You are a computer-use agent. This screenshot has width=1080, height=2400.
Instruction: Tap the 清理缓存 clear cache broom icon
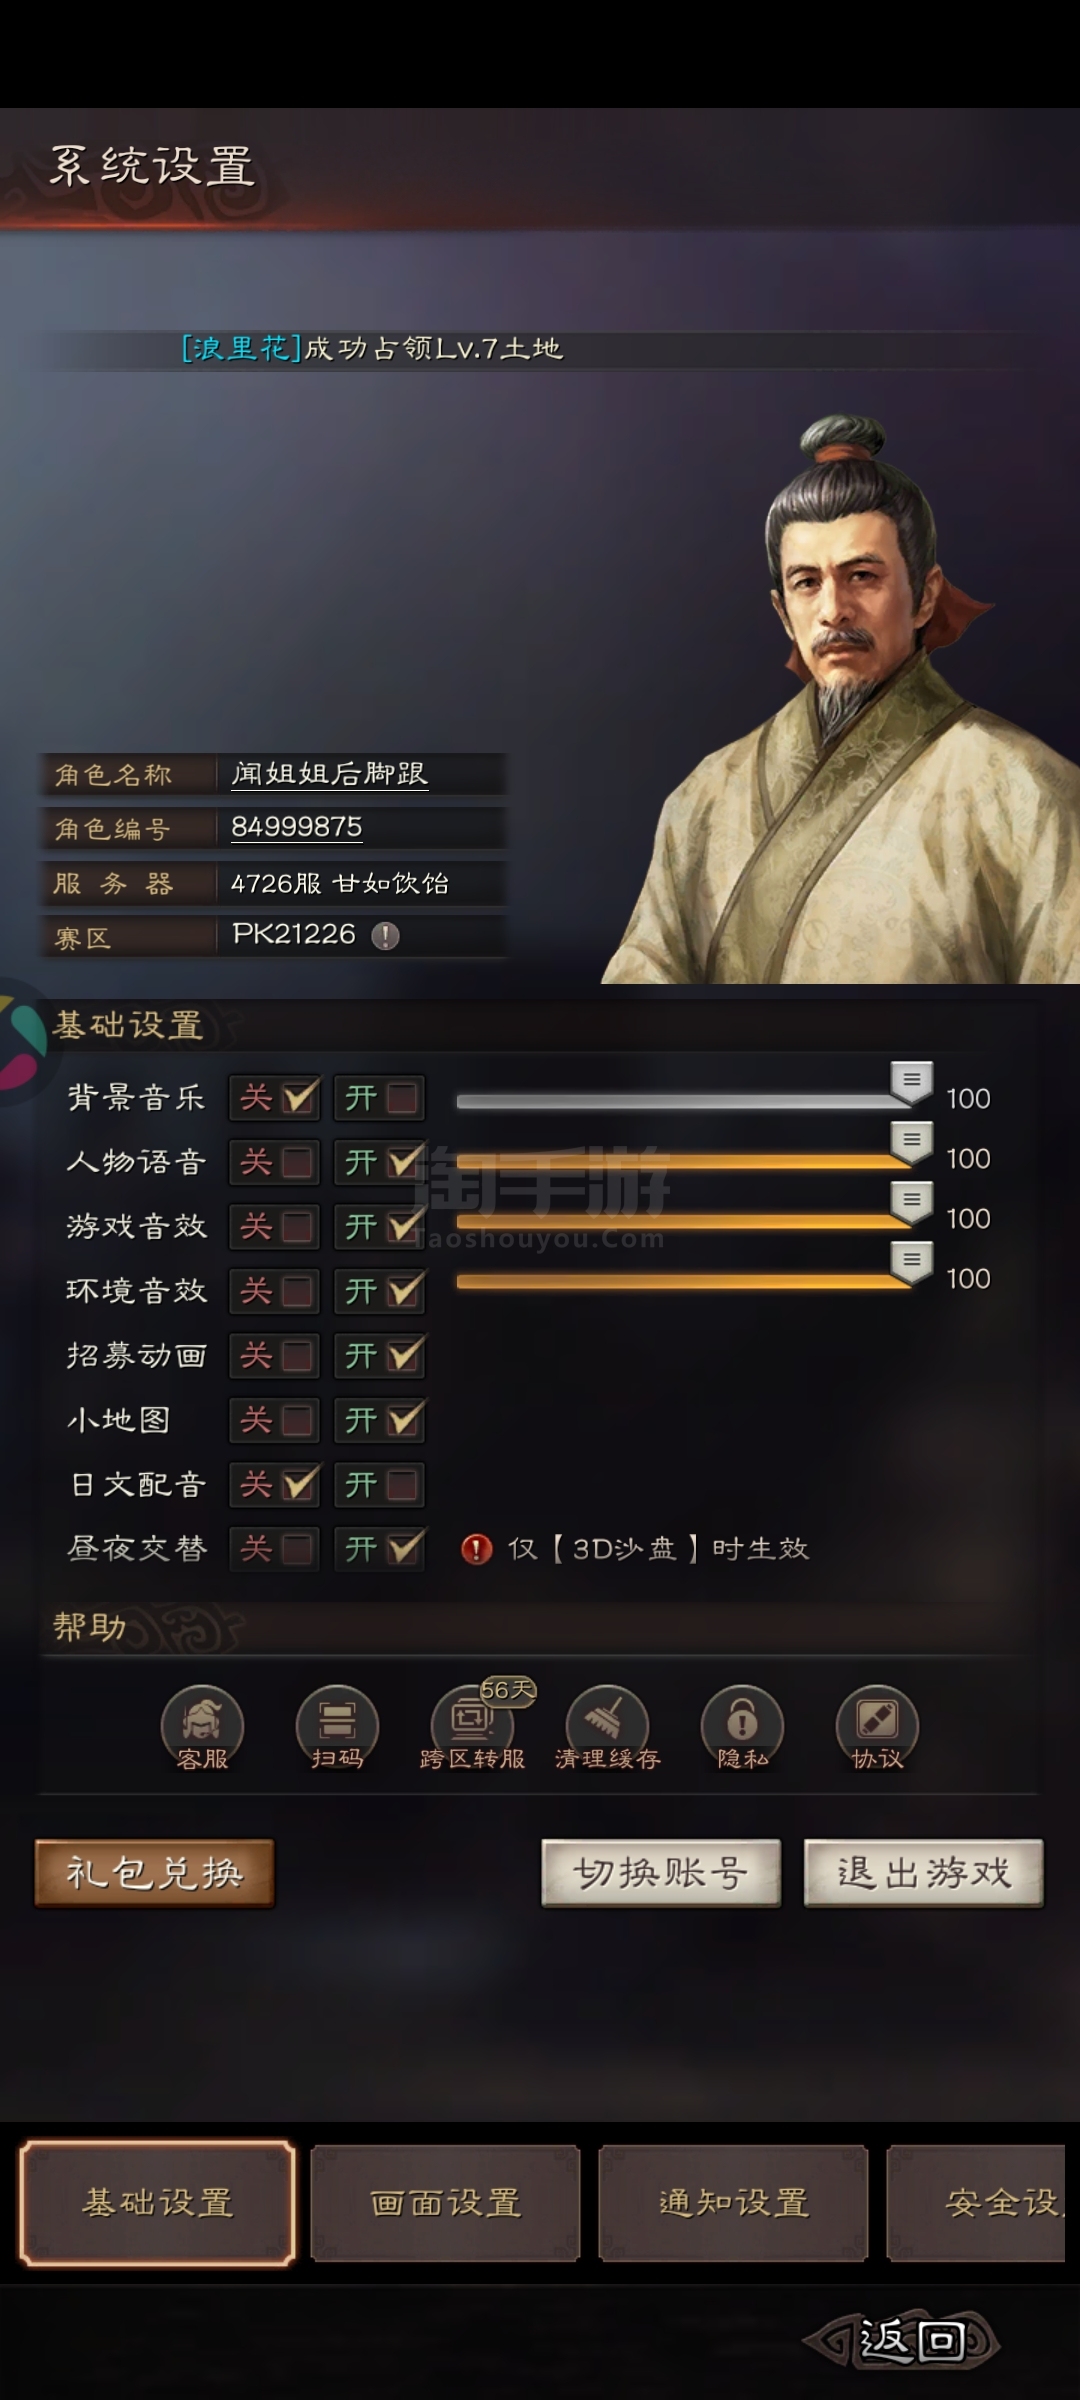(607, 1727)
